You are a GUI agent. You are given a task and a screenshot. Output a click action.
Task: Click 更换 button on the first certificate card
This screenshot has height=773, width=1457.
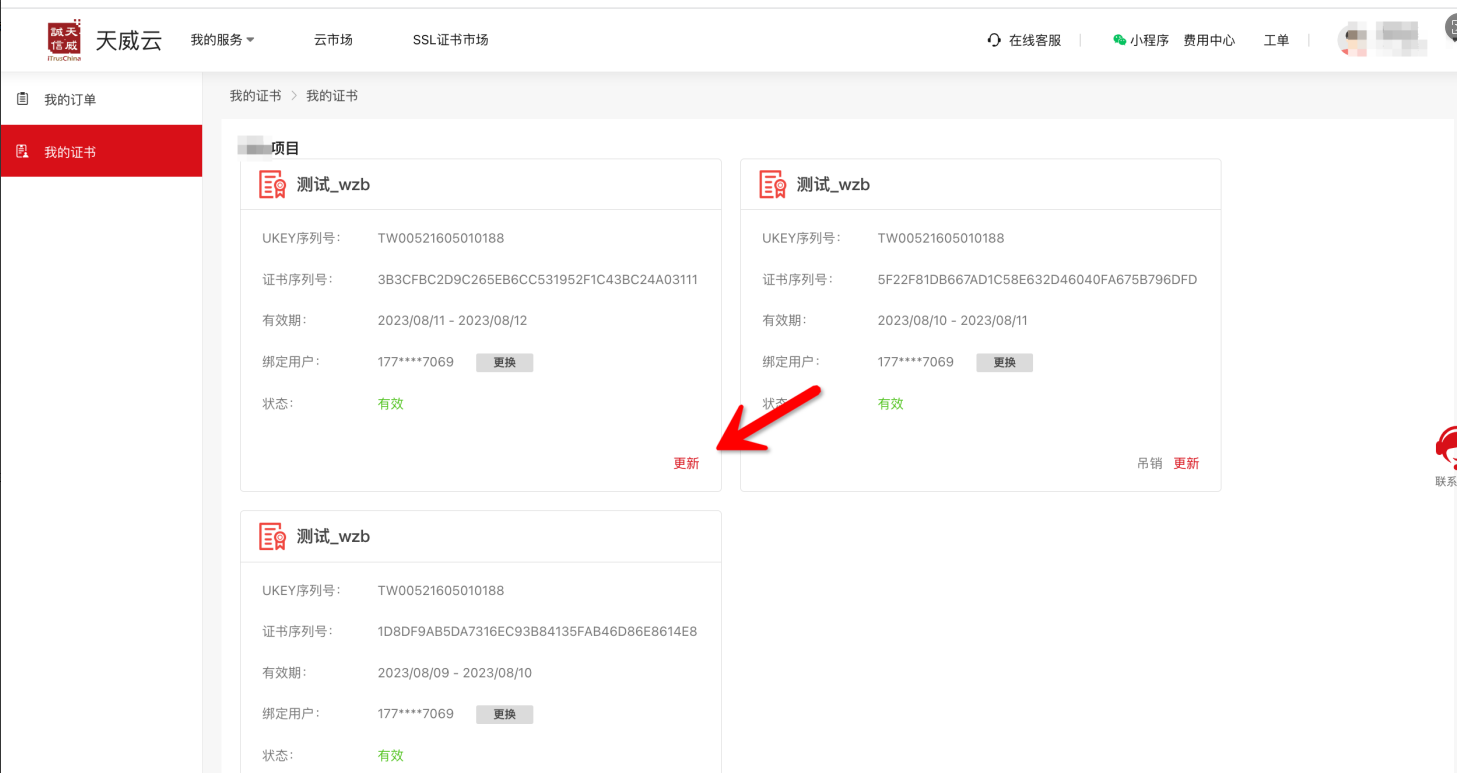point(504,362)
